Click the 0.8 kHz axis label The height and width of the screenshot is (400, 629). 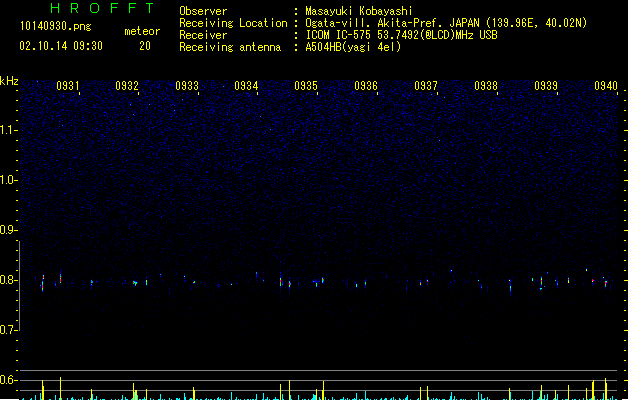tap(8, 280)
